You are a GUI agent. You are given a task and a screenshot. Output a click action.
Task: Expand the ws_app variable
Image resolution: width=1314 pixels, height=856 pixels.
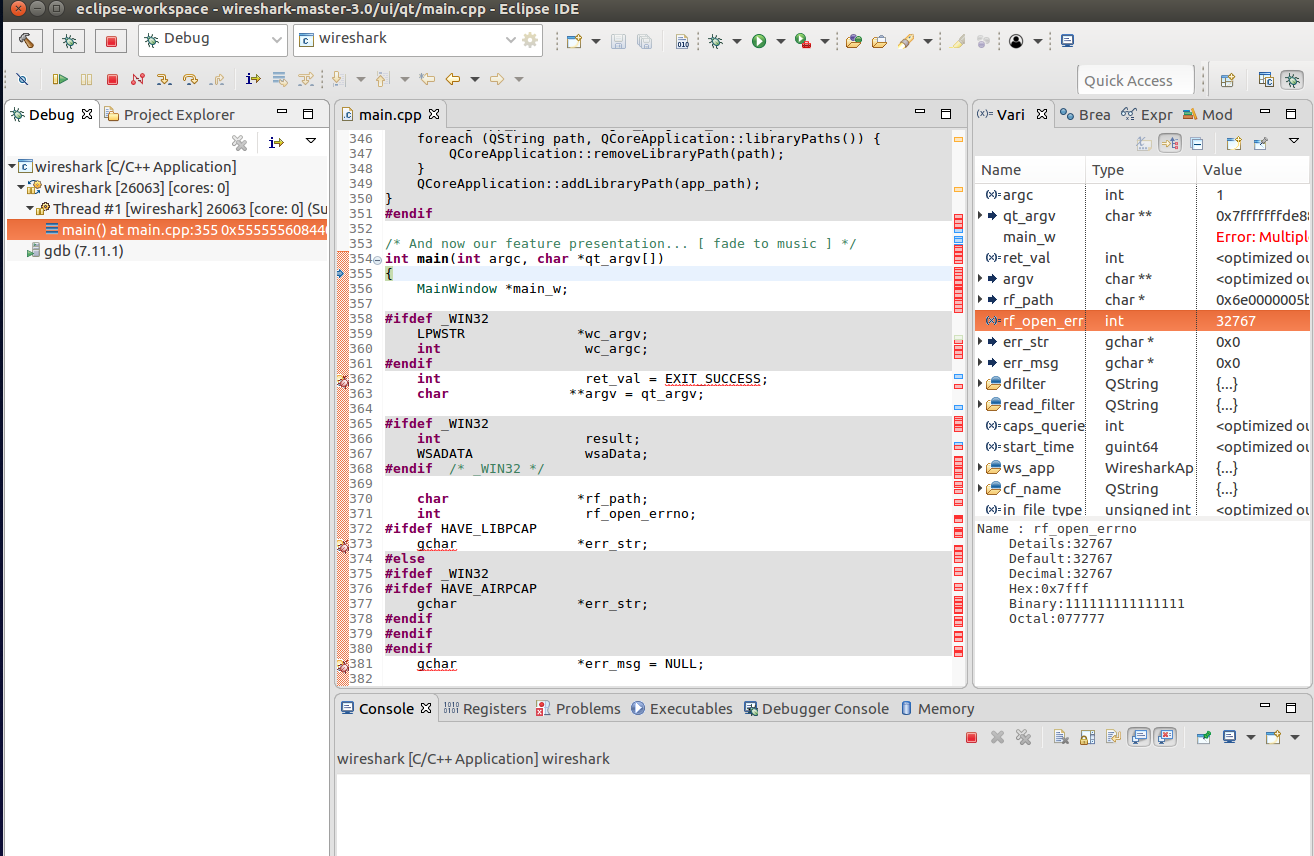tap(980, 468)
